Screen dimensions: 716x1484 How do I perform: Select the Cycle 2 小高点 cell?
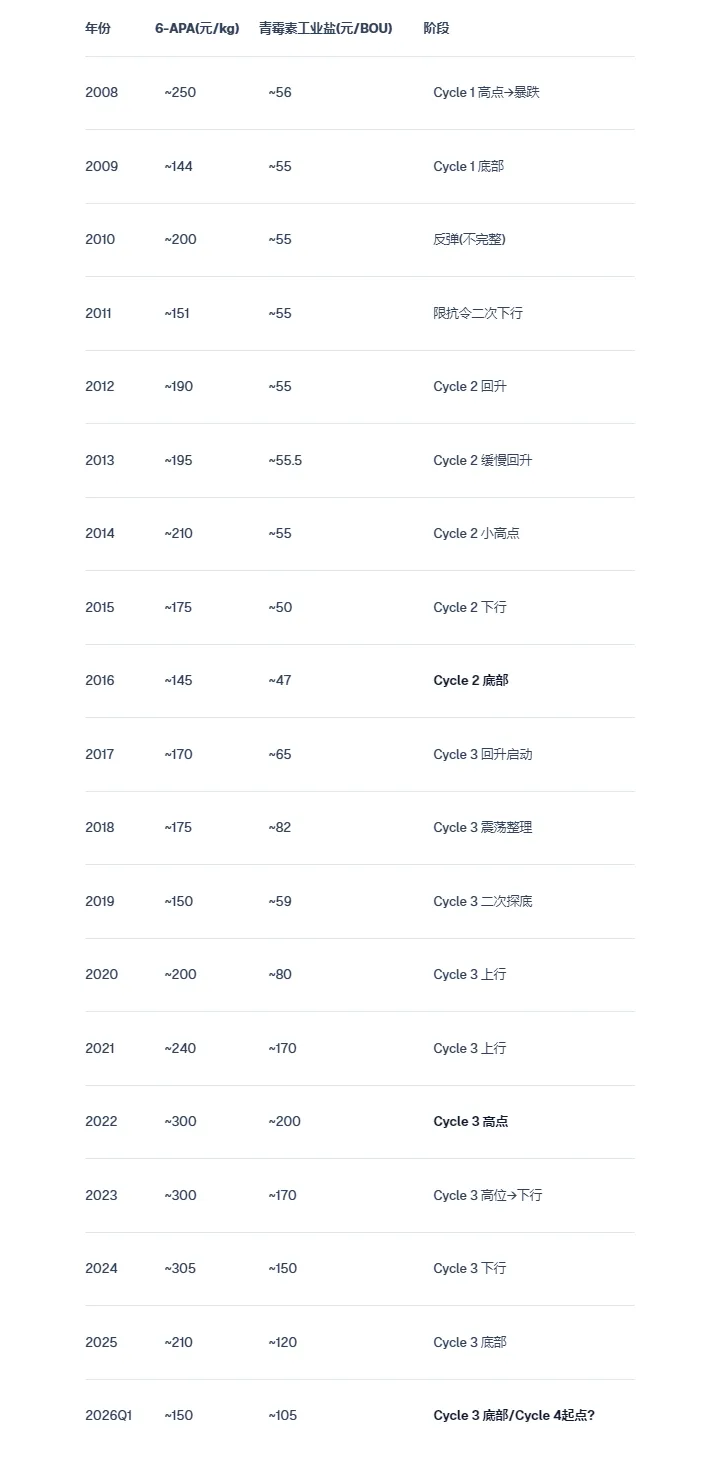(x=476, y=534)
